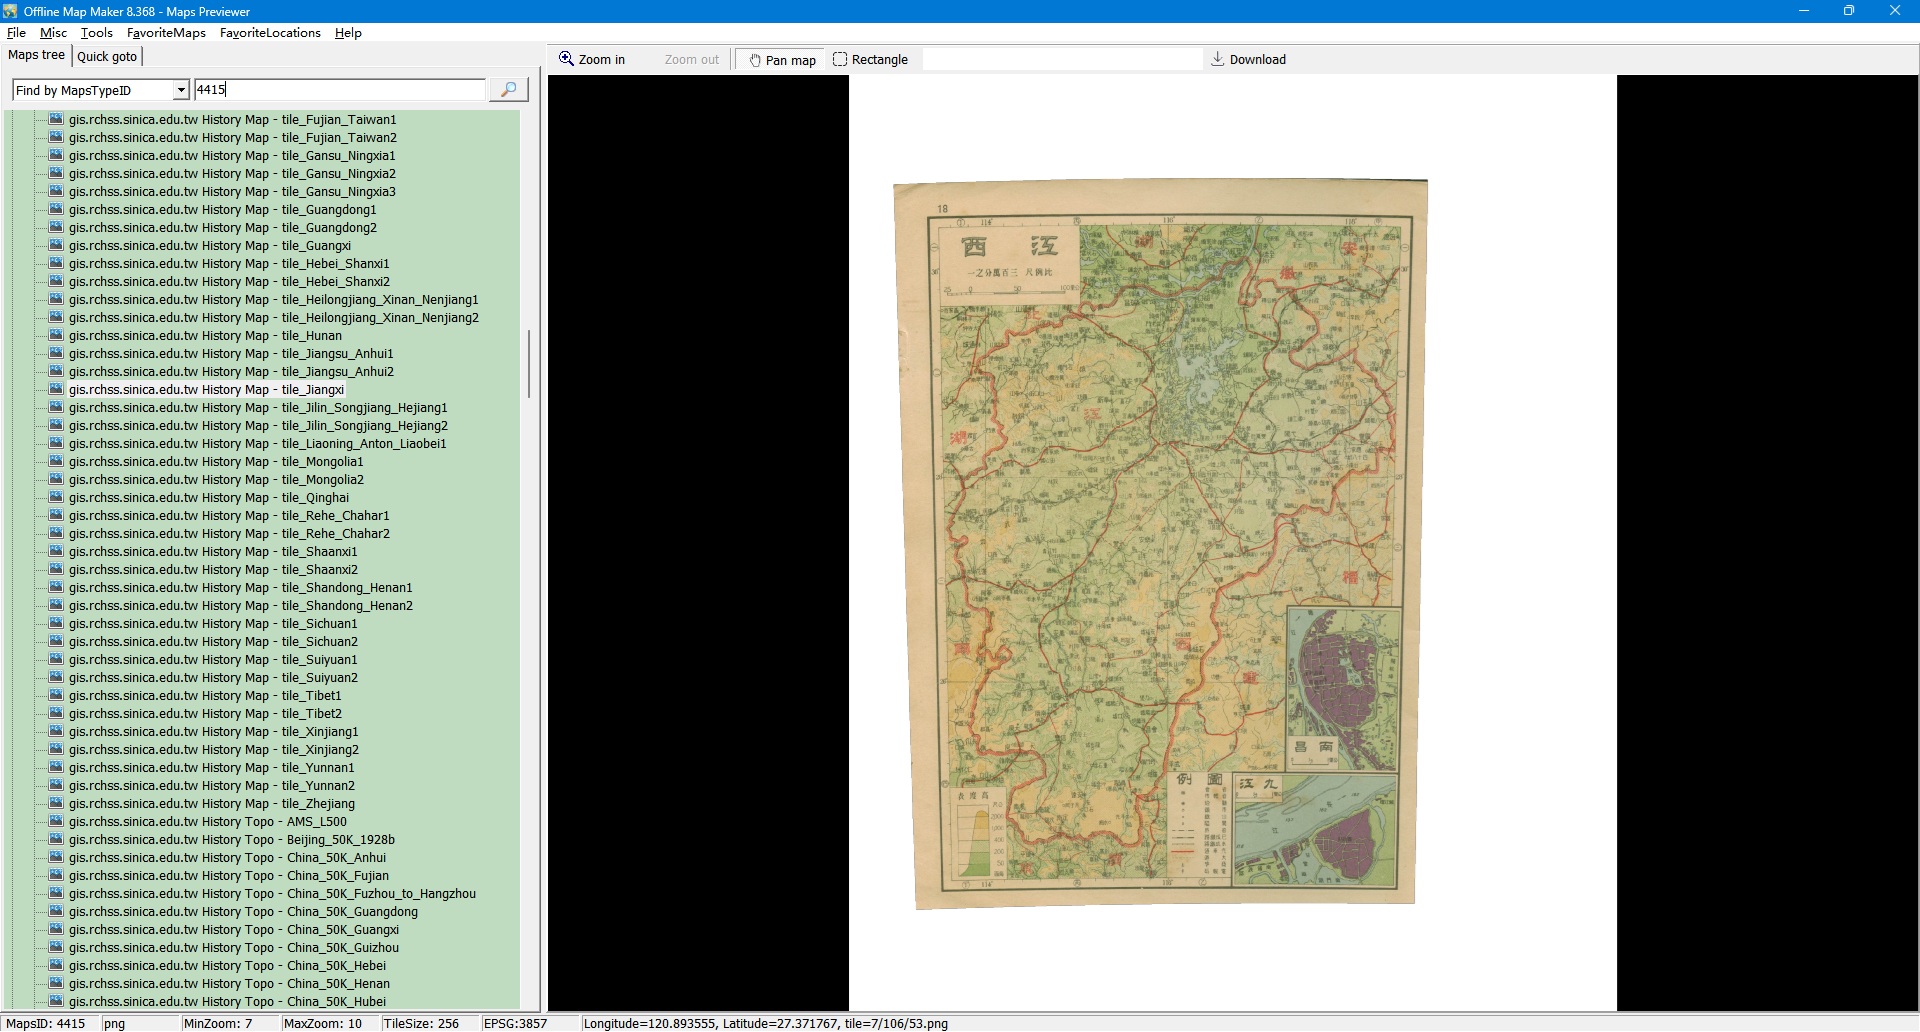The width and height of the screenshot is (1920, 1032).
Task: Open the File menu
Action: point(16,33)
